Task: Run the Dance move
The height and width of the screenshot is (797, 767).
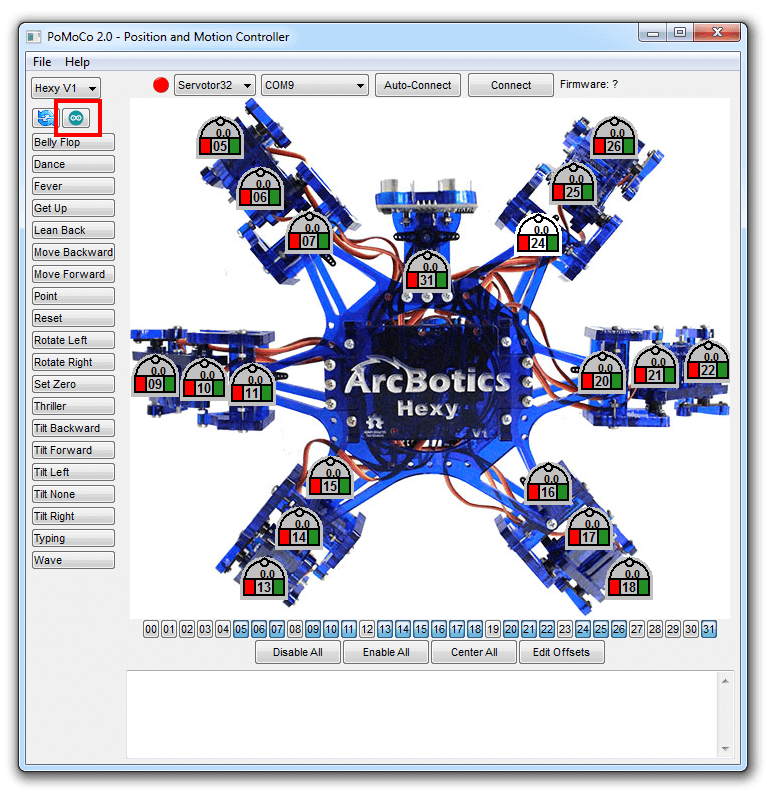Action: 73,164
